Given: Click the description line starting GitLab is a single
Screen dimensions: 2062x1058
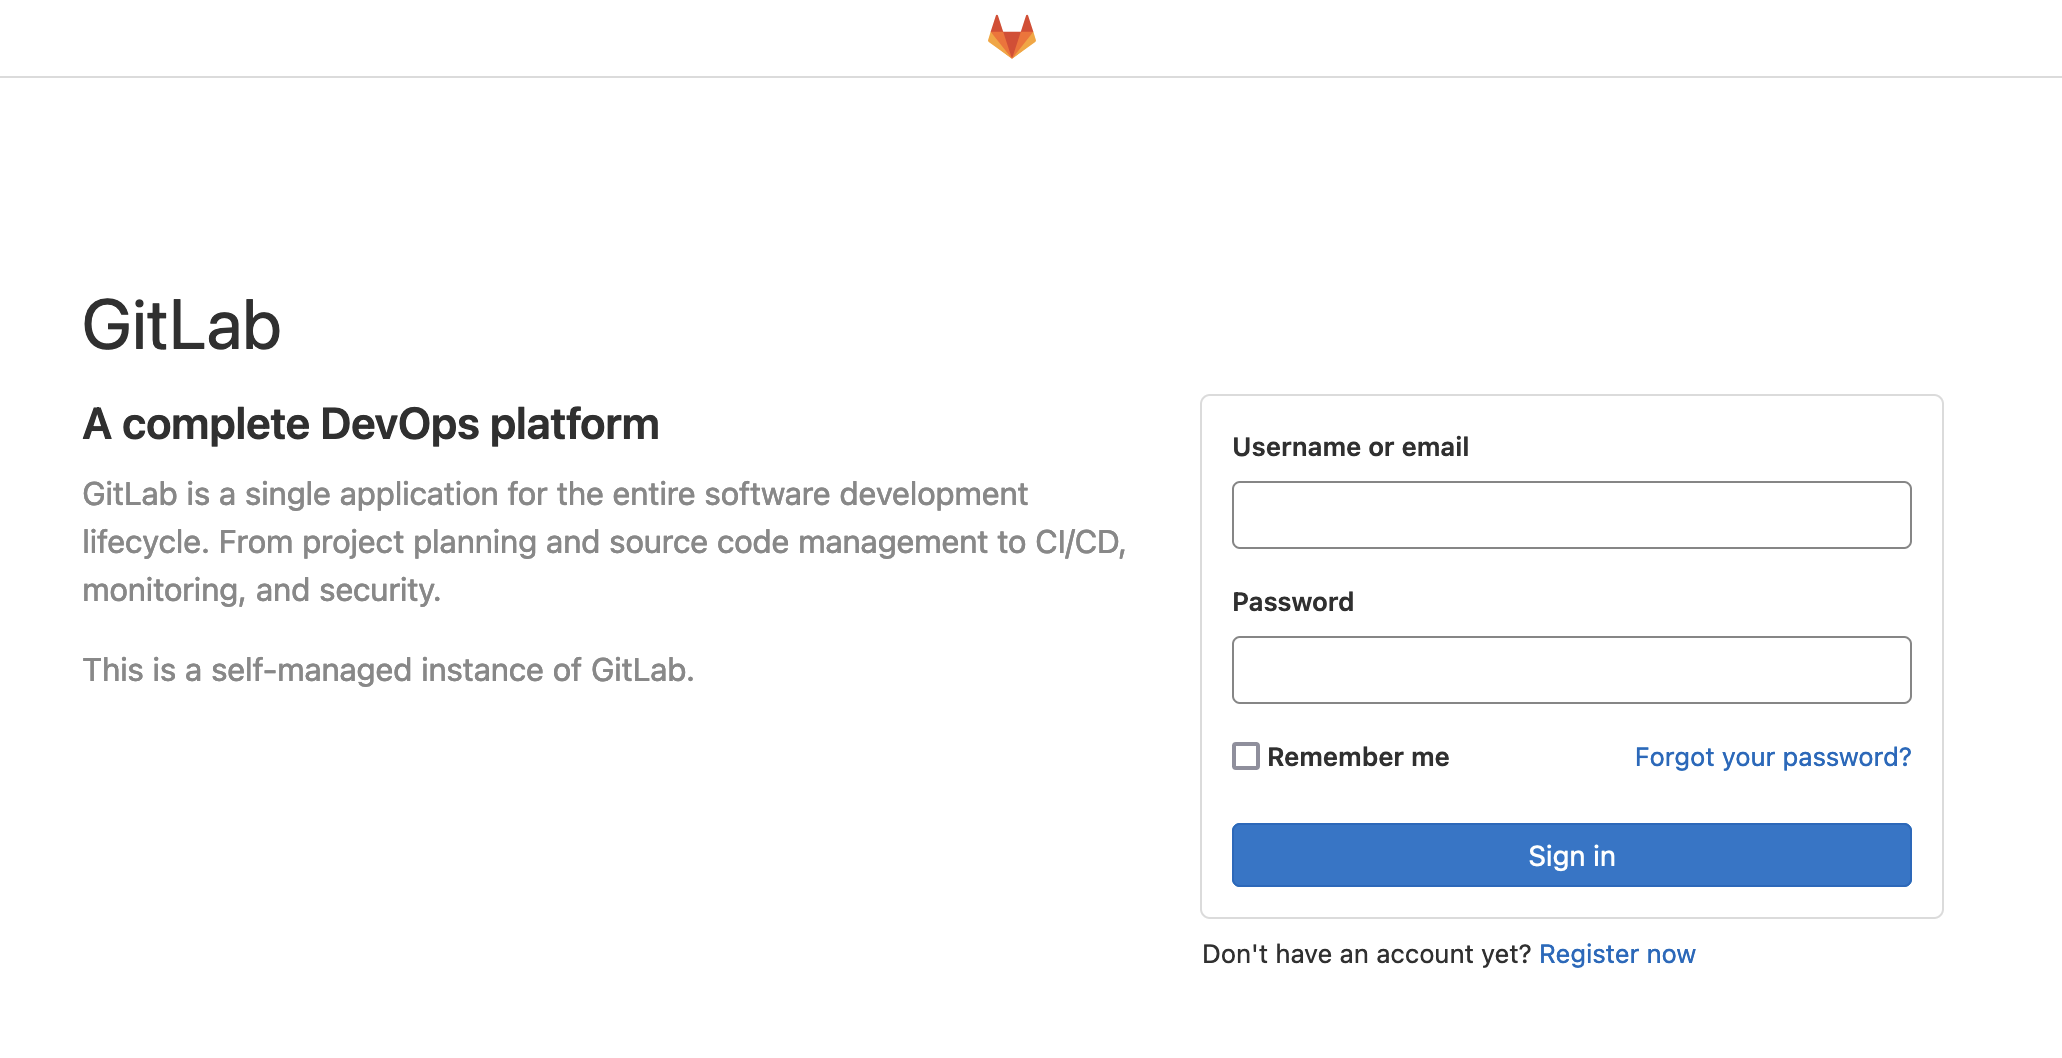Looking at the screenshot, I should click(x=554, y=494).
